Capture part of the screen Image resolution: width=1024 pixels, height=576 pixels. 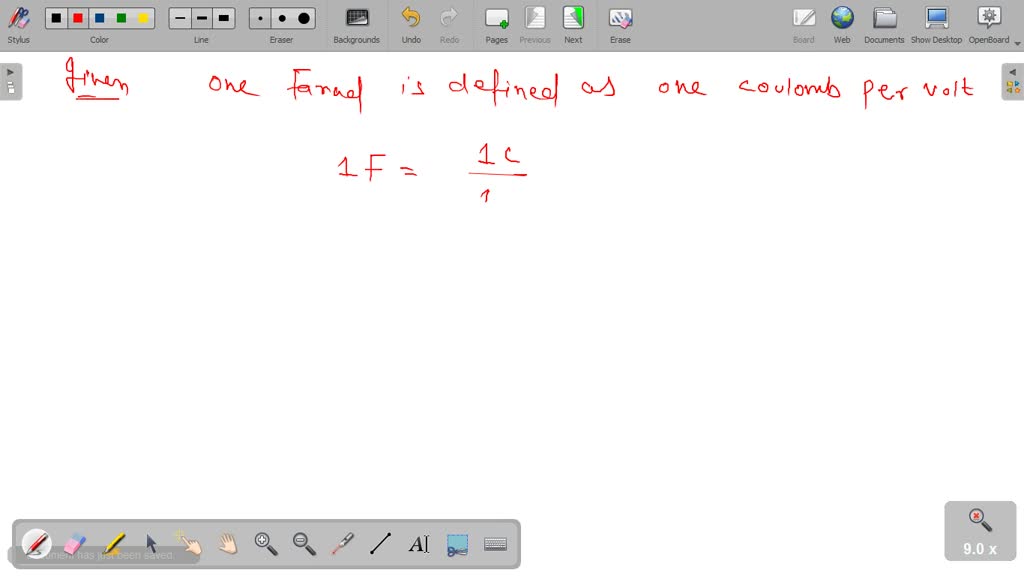pyautogui.click(x=456, y=543)
